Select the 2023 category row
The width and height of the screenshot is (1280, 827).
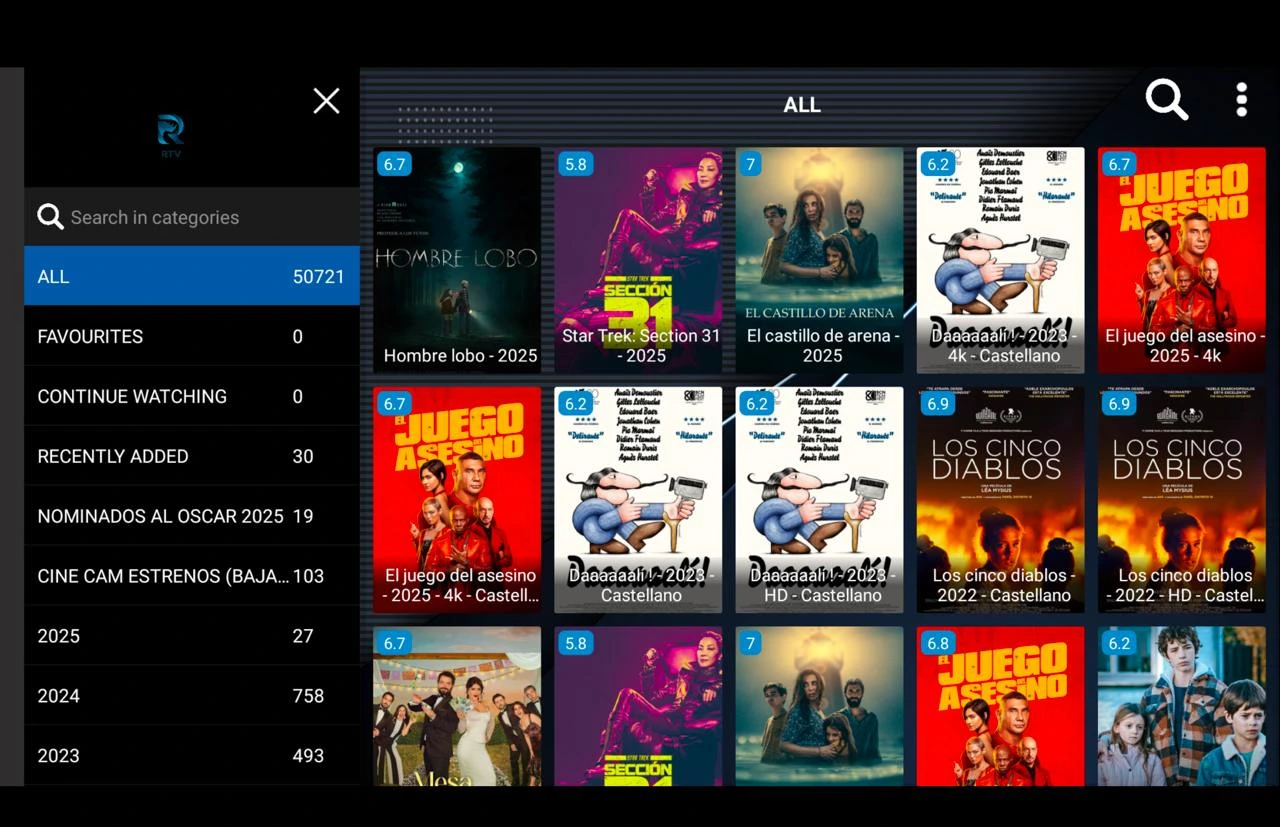[x=192, y=756]
